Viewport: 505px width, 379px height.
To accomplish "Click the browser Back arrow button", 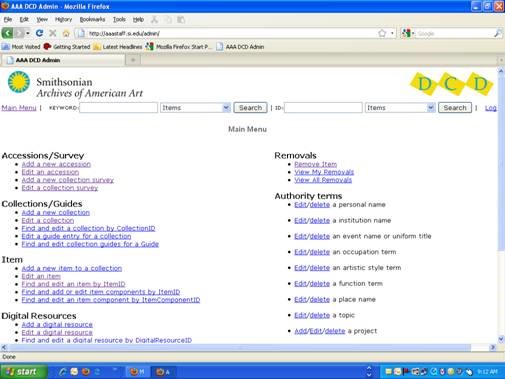I will tap(7, 33).
